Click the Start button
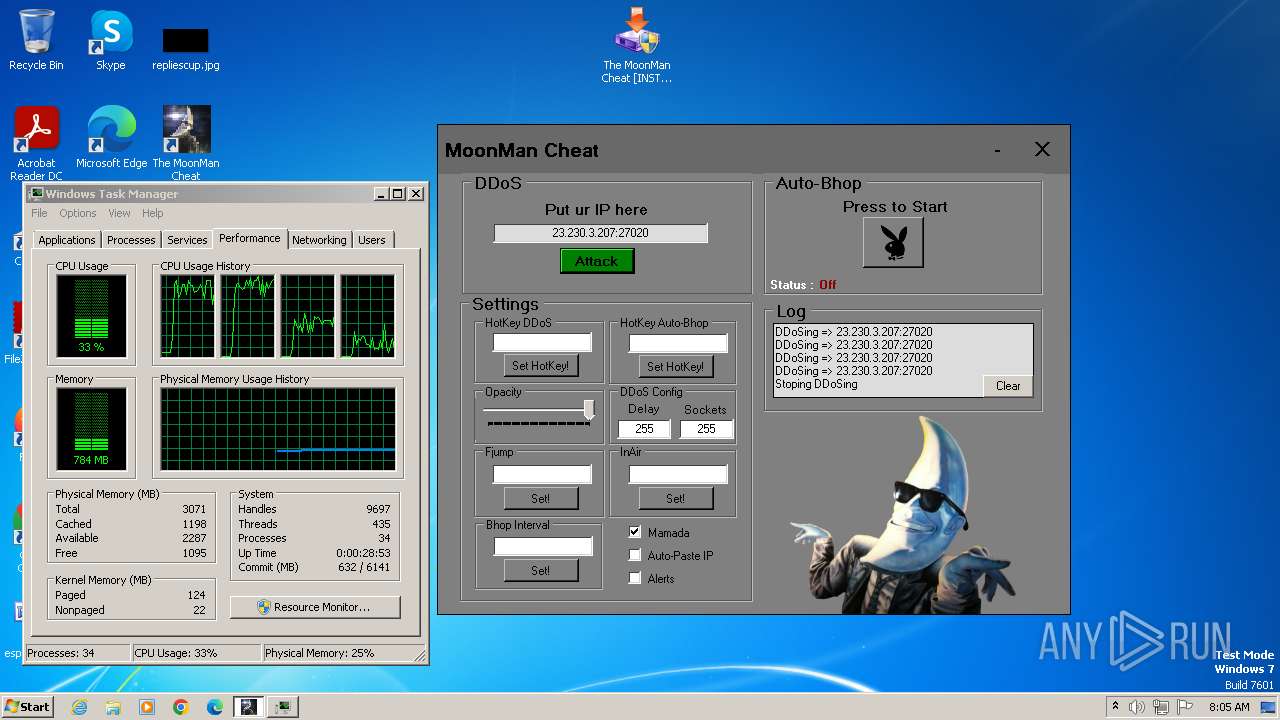Screen dimensions: 1280x720 click(x=28, y=707)
